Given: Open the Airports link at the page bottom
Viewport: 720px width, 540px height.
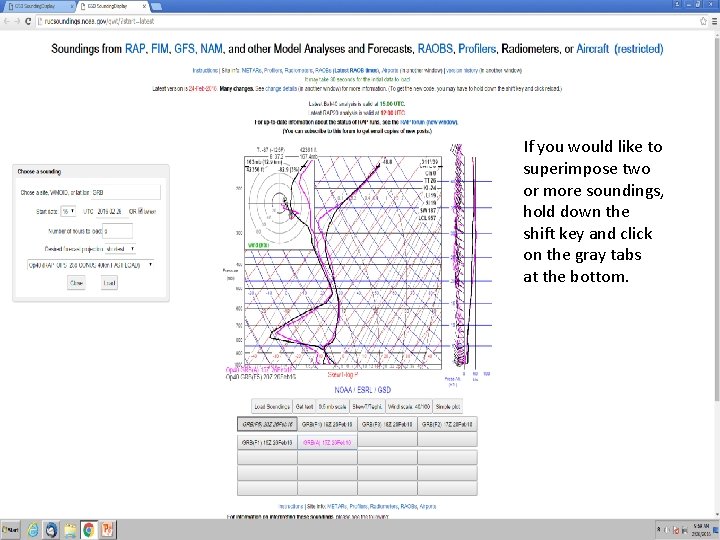Looking at the screenshot, I should (x=428, y=506).
